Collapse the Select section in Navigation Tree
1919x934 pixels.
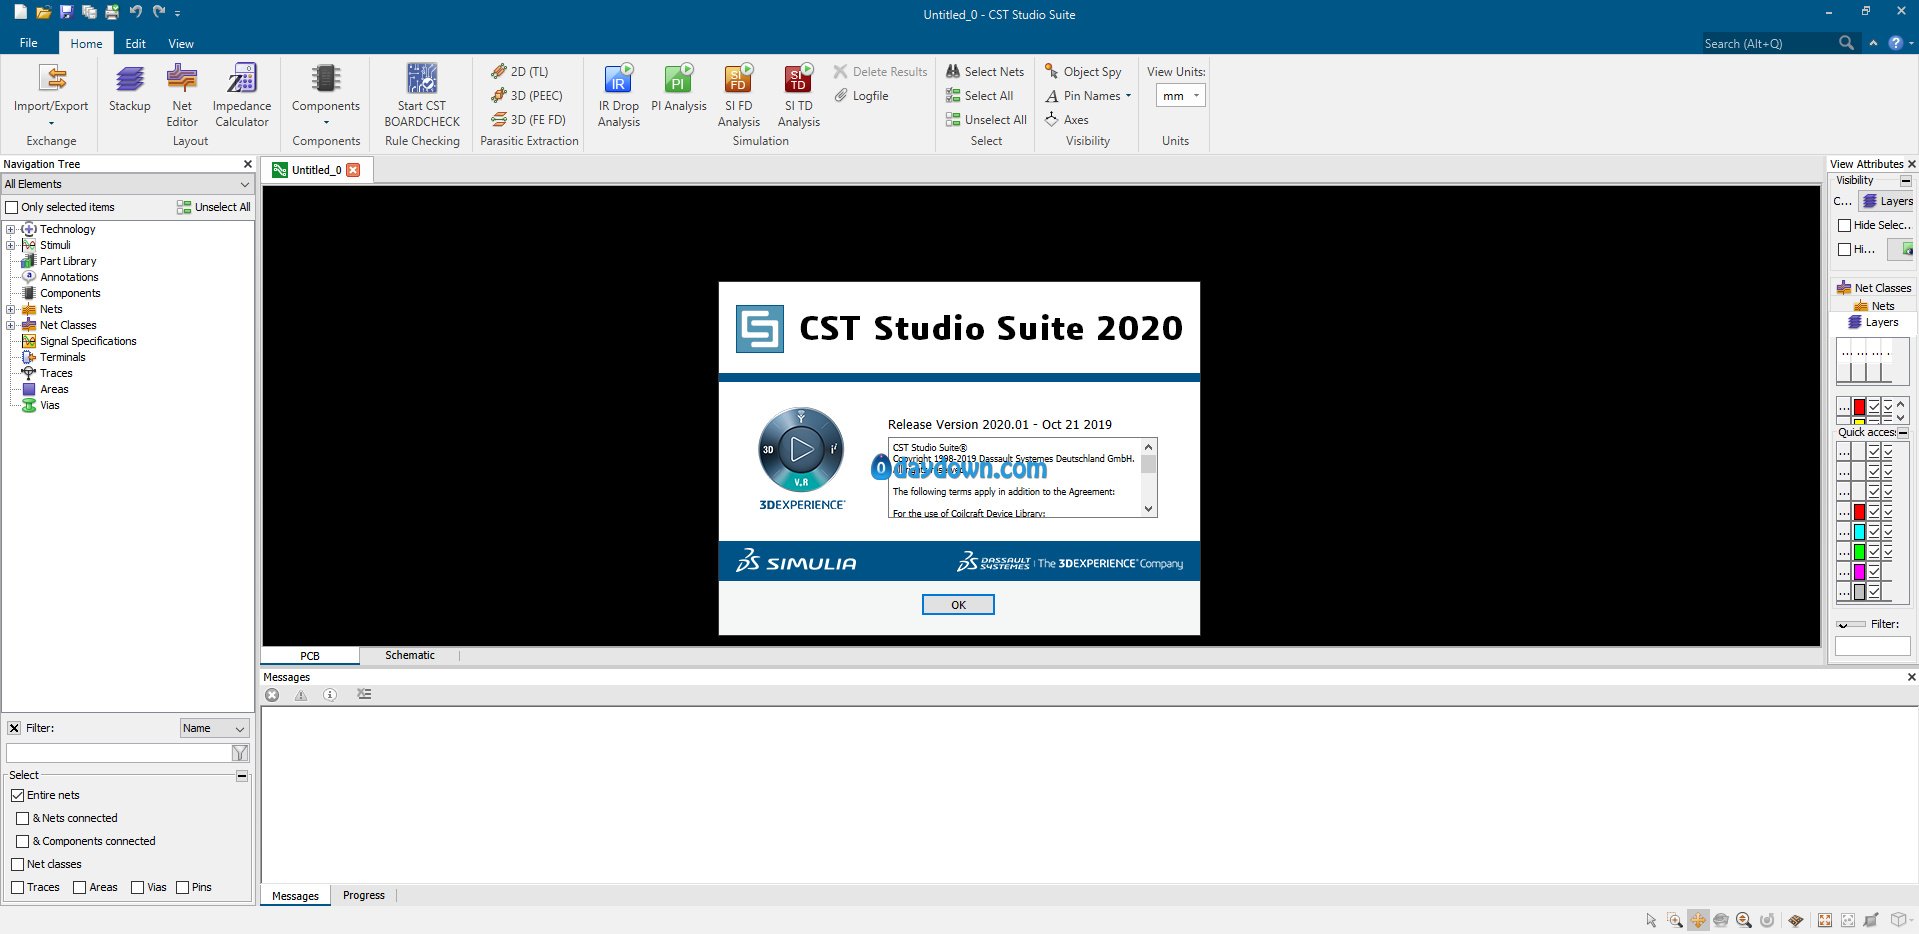242,776
